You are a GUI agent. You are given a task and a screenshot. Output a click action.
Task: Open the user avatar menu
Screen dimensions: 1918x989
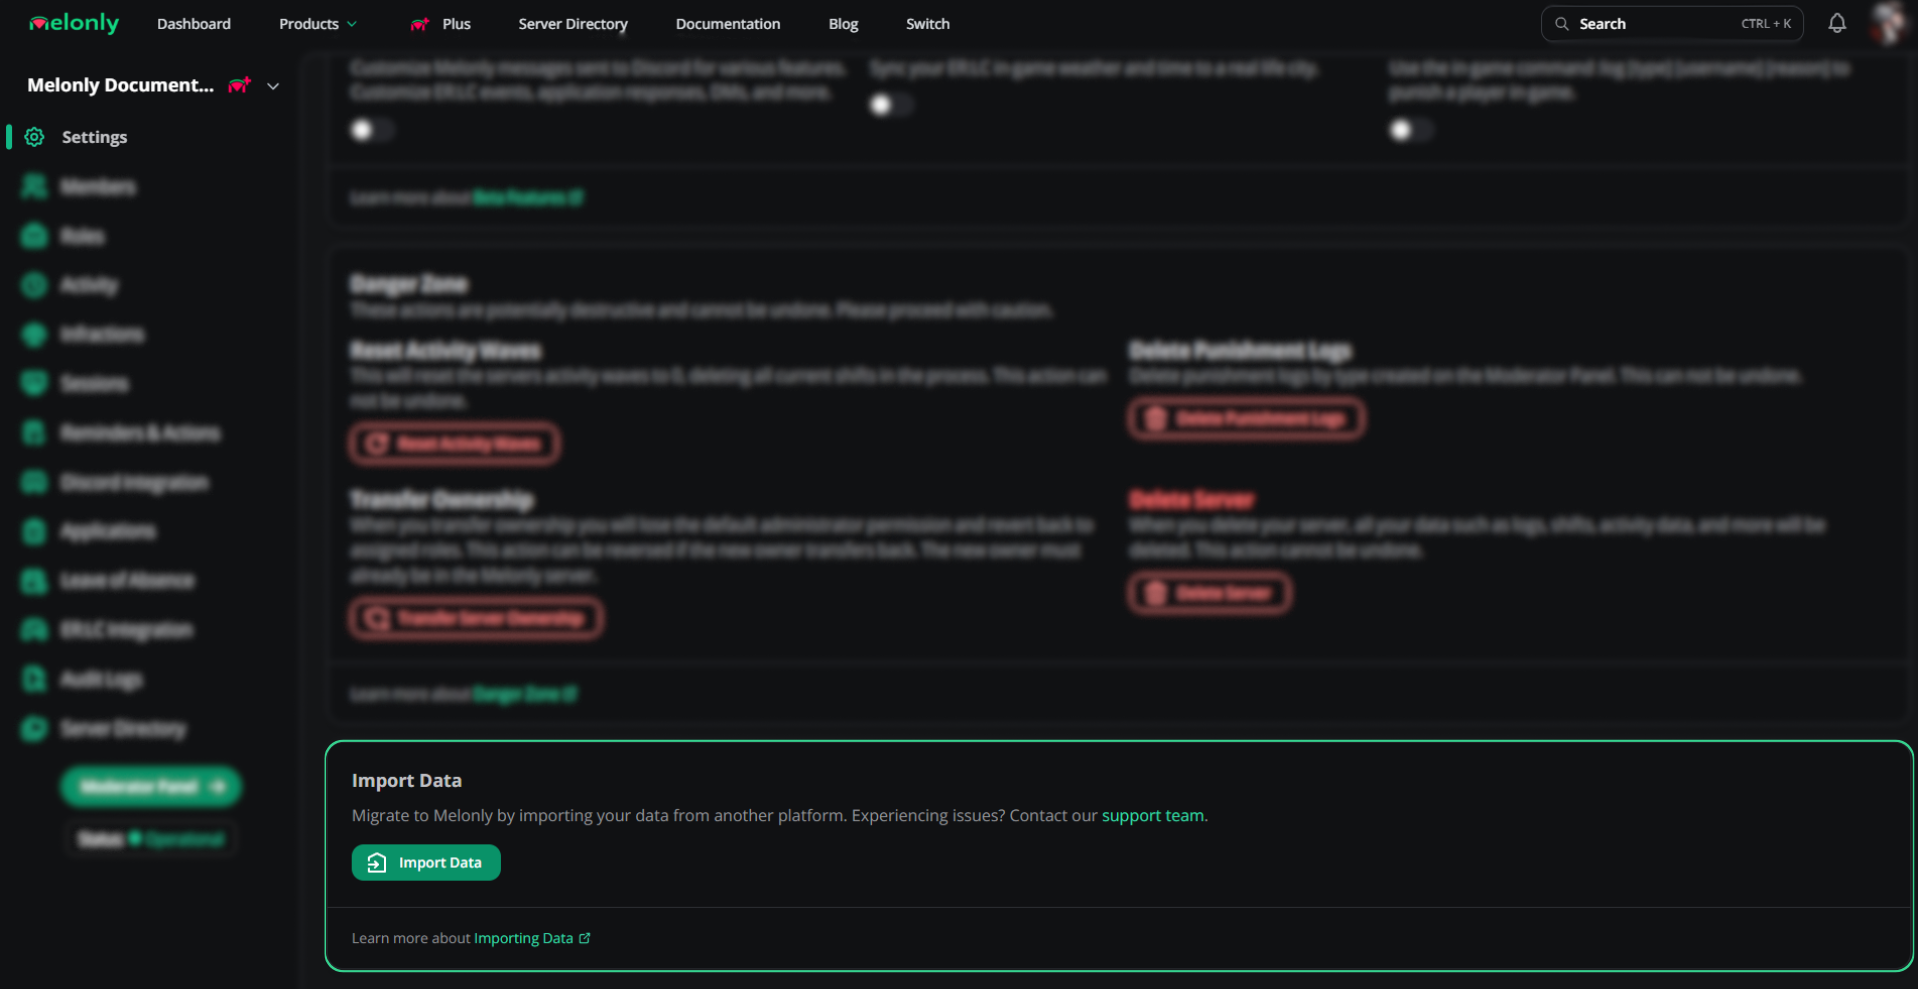tap(1889, 23)
